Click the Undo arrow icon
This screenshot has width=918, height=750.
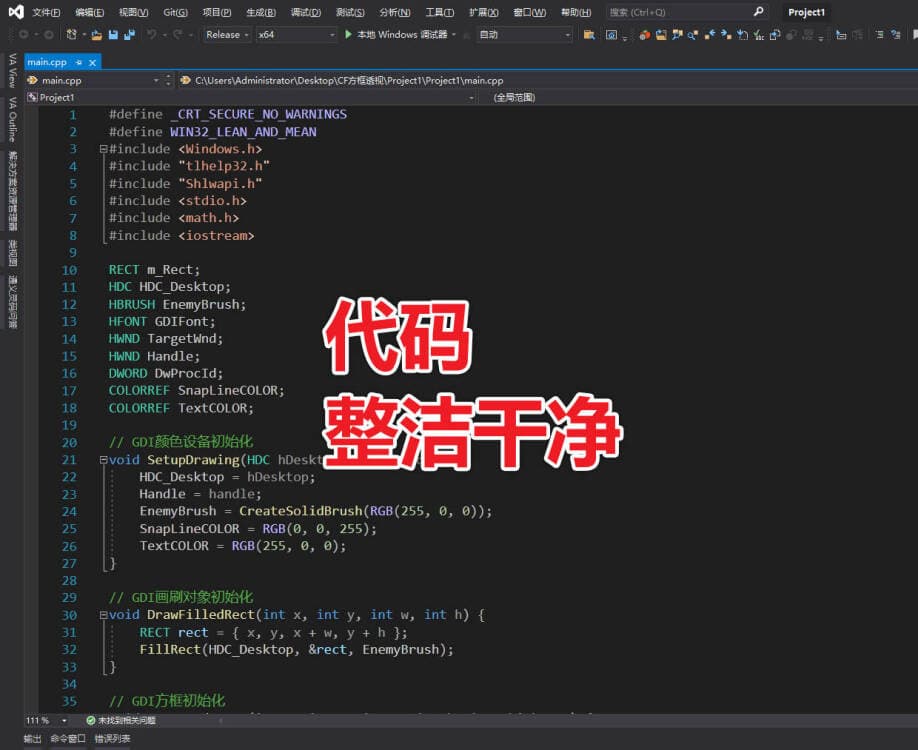[152, 34]
